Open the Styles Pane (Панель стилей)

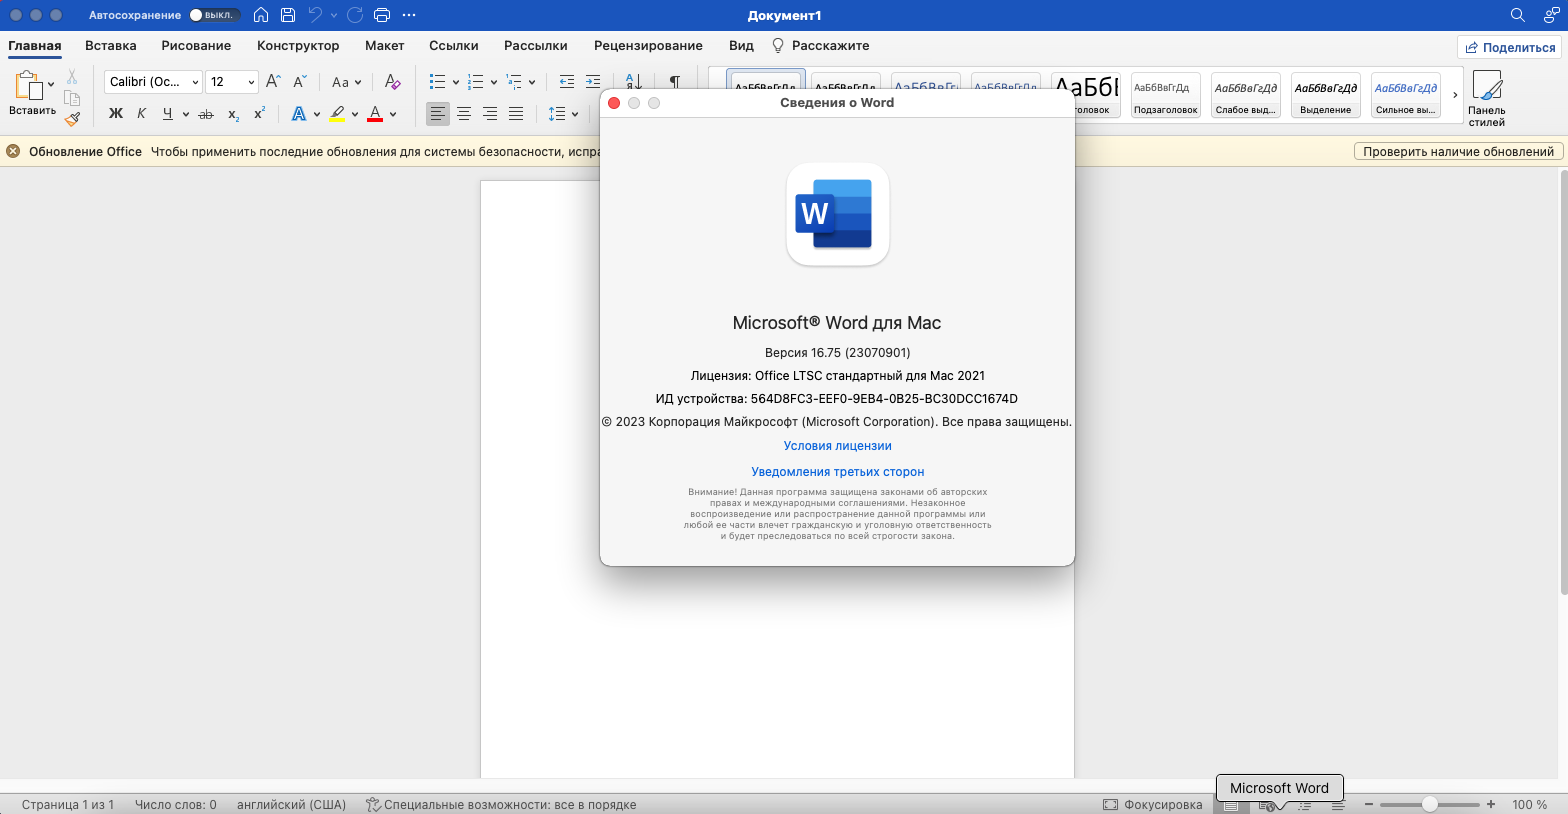(x=1486, y=98)
